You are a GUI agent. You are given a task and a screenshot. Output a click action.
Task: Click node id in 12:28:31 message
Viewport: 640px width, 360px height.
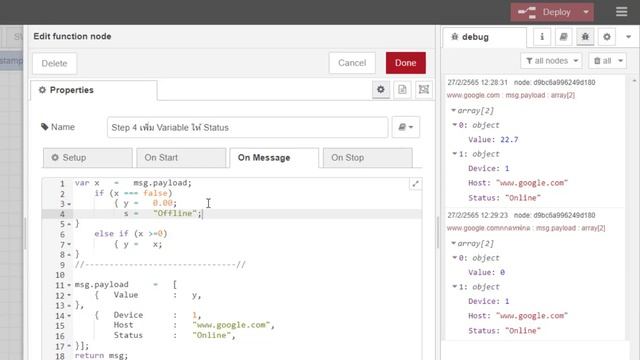554,82
